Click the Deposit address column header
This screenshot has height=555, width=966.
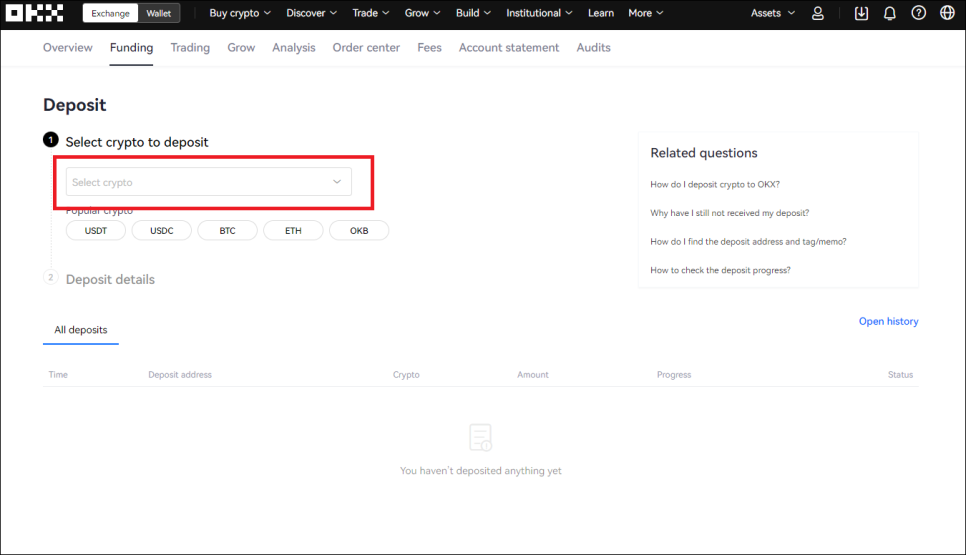(180, 375)
